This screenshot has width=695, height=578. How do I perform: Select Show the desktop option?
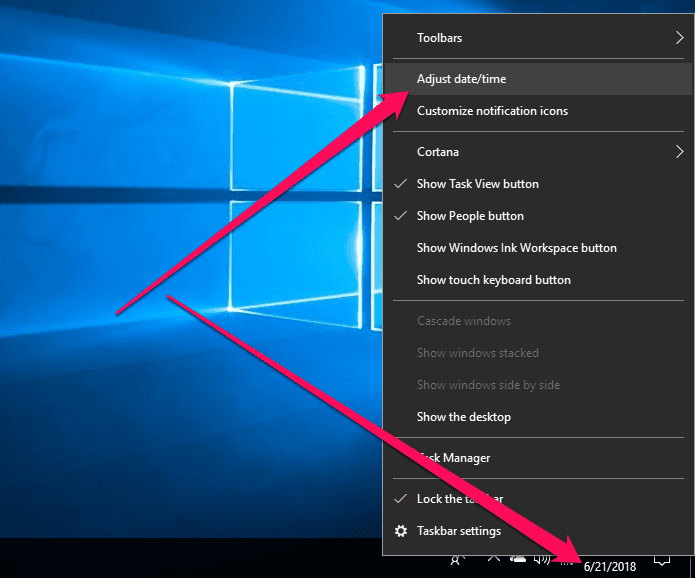[538, 417]
